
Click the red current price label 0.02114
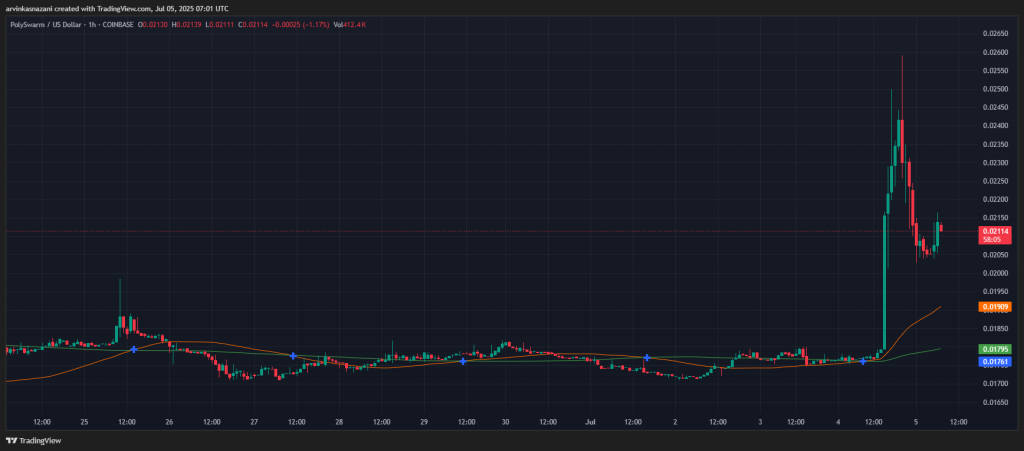click(x=995, y=231)
